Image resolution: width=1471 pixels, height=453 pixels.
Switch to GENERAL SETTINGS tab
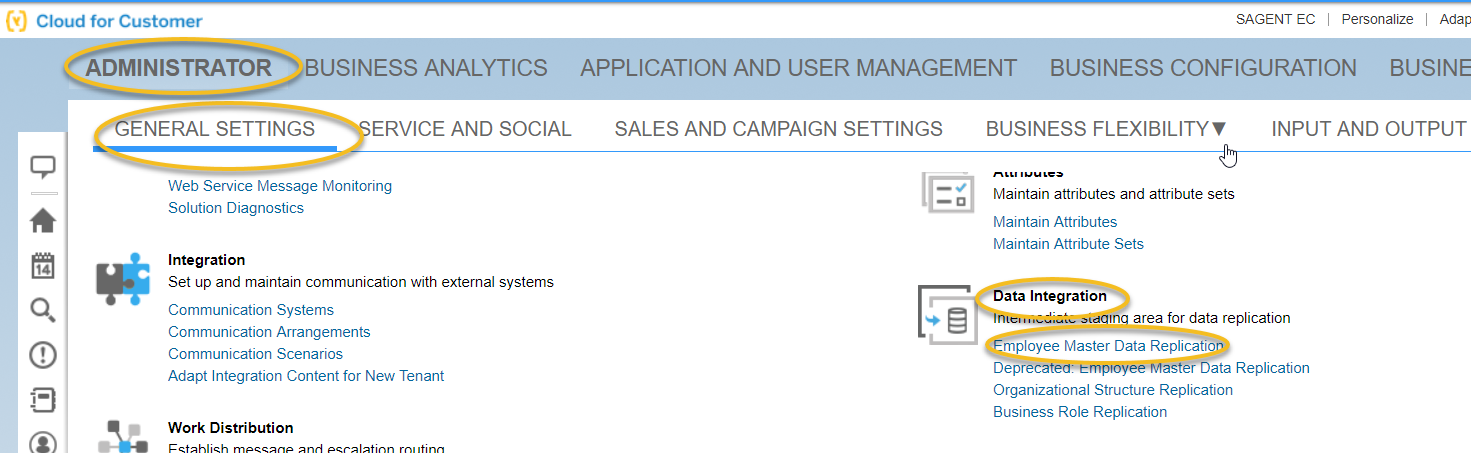tap(215, 129)
